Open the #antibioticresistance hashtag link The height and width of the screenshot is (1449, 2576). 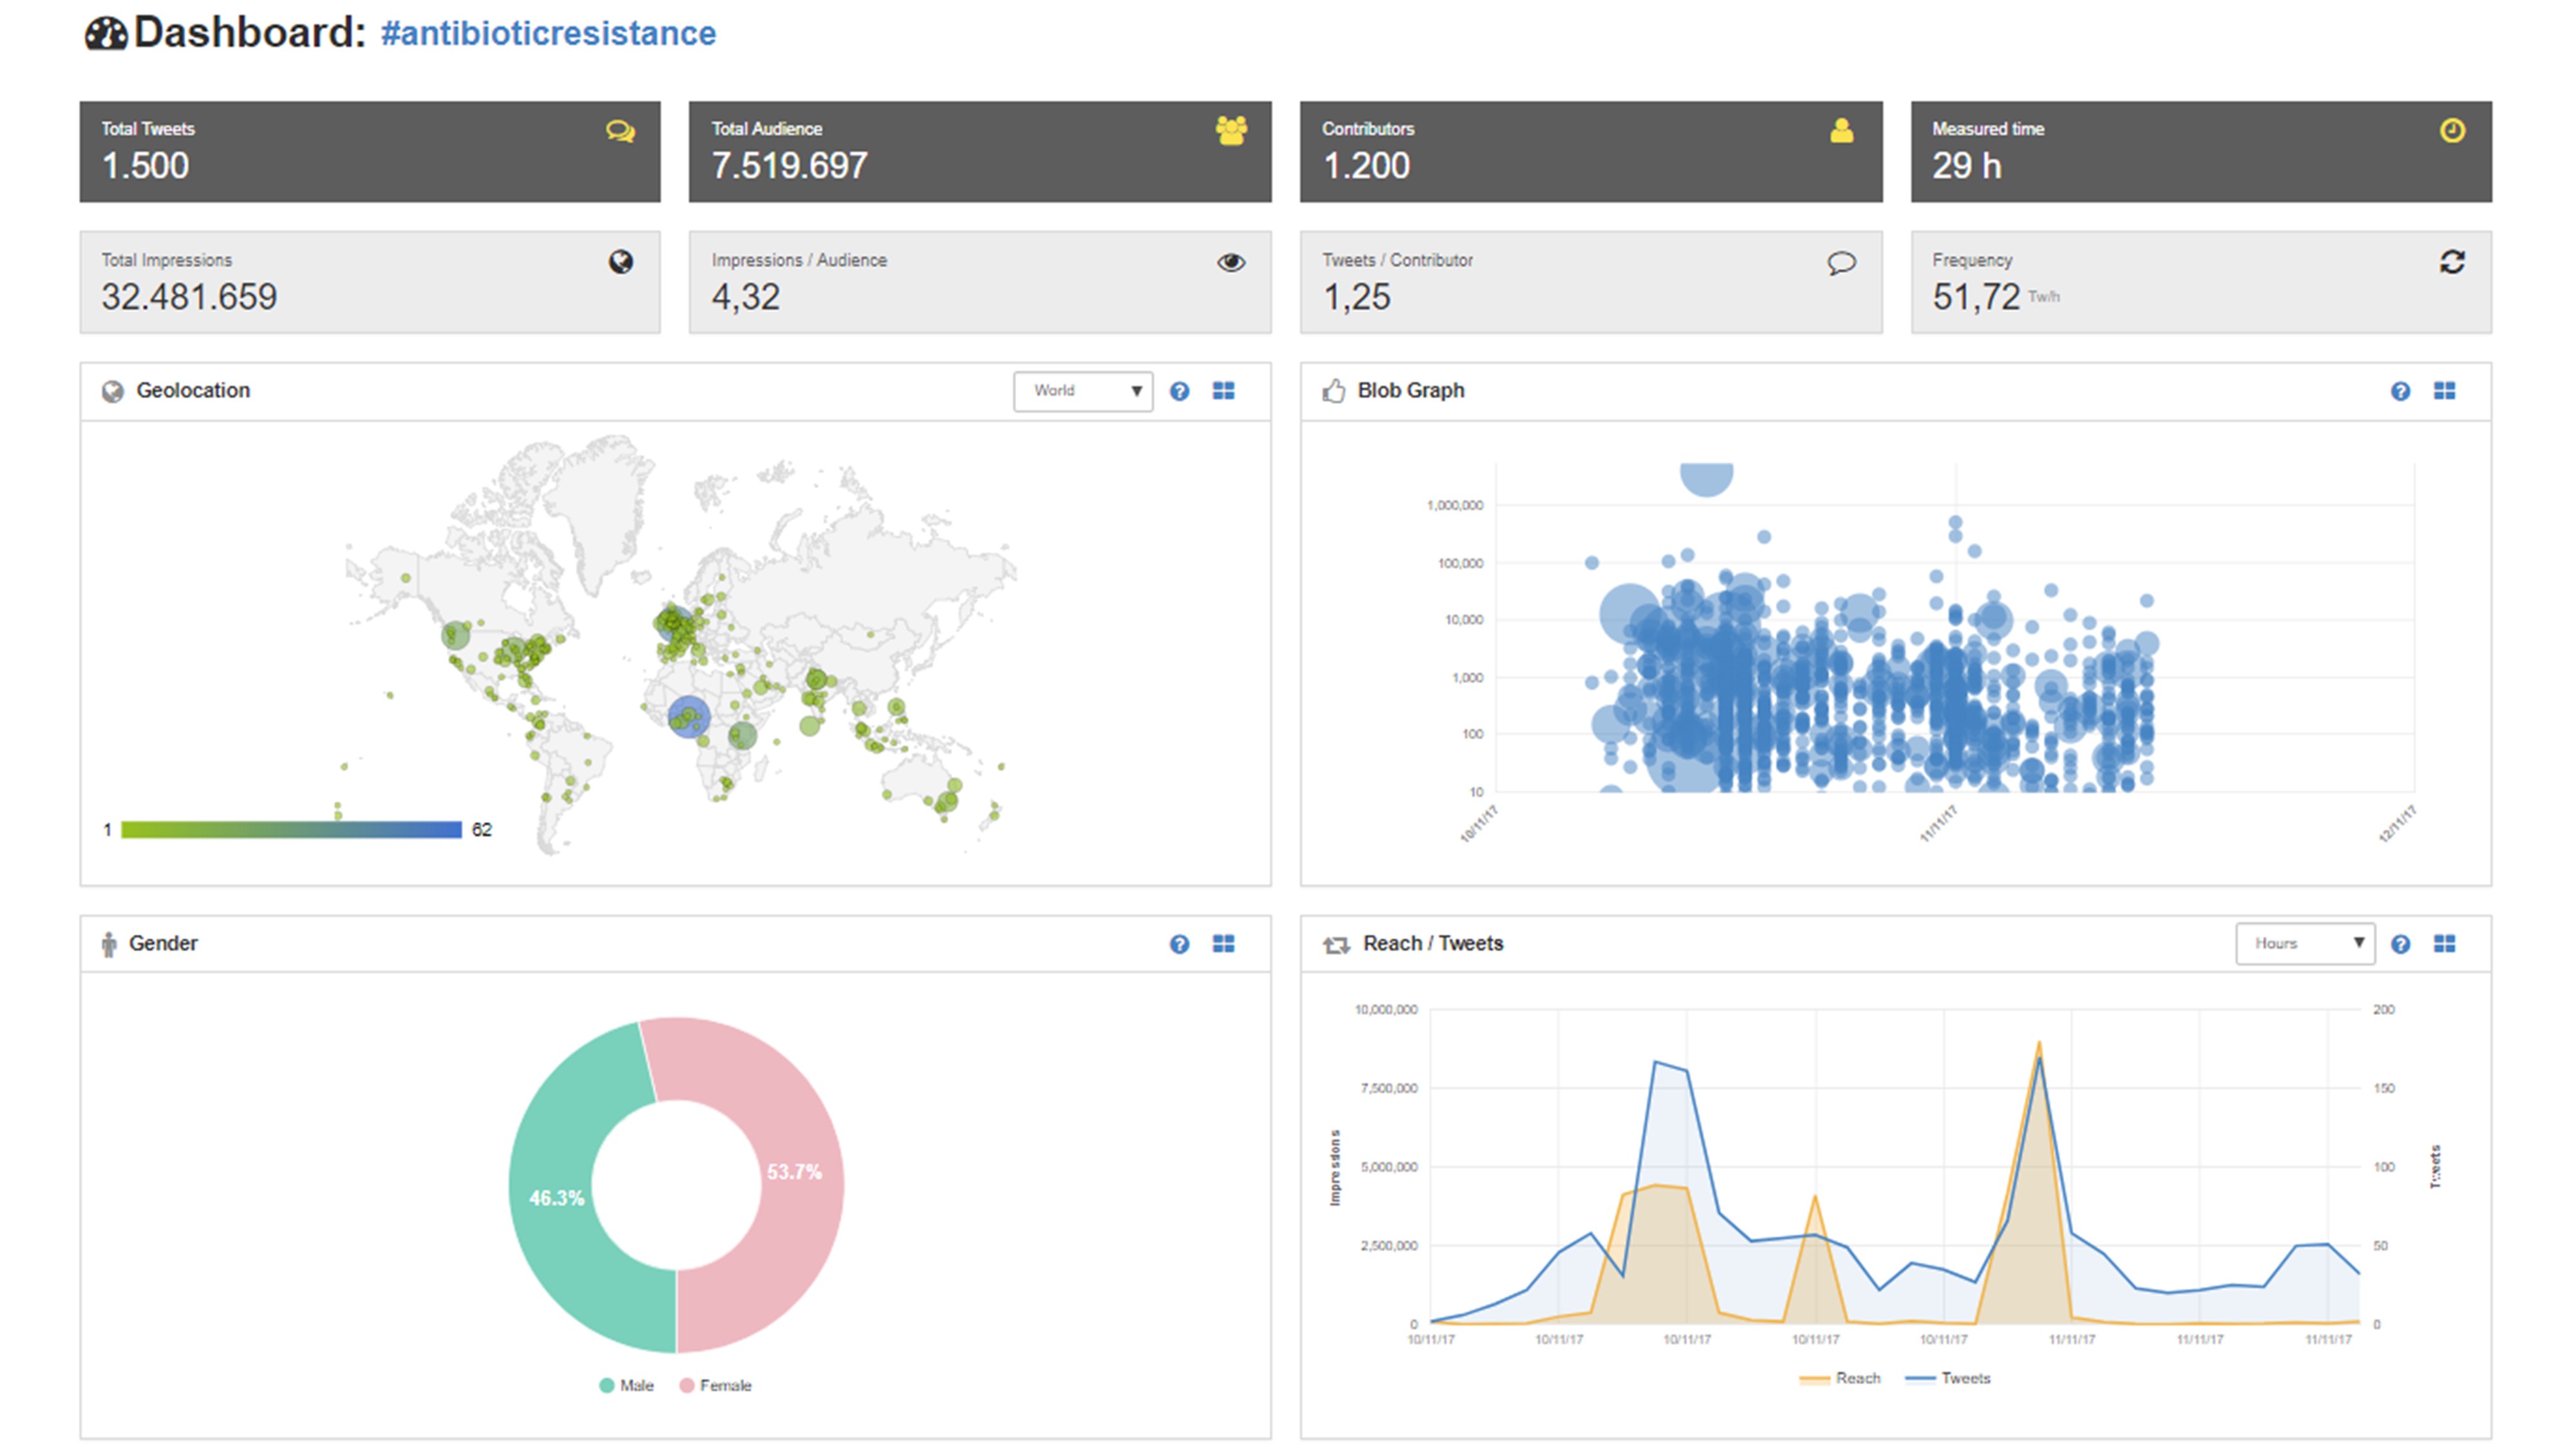point(548,33)
